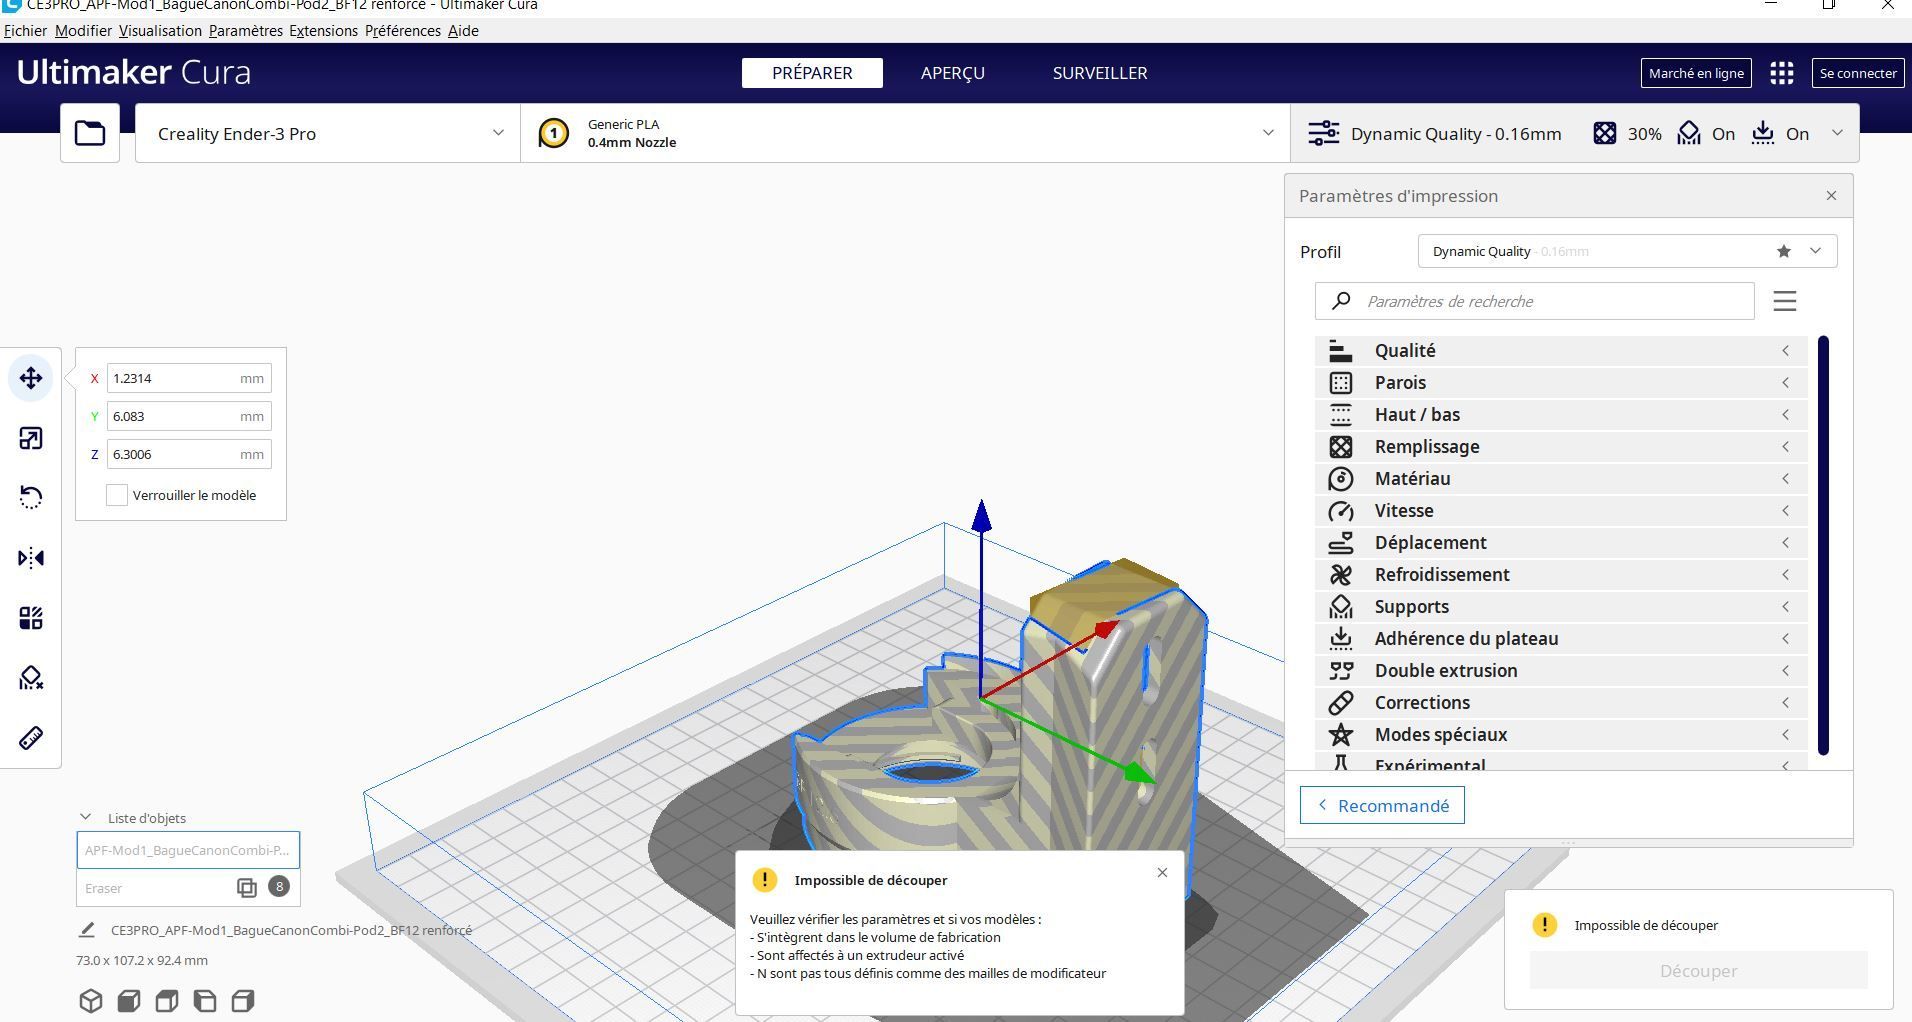Image resolution: width=1912 pixels, height=1022 pixels.
Task: Expand the Matériau settings section
Action: pos(1561,478)
